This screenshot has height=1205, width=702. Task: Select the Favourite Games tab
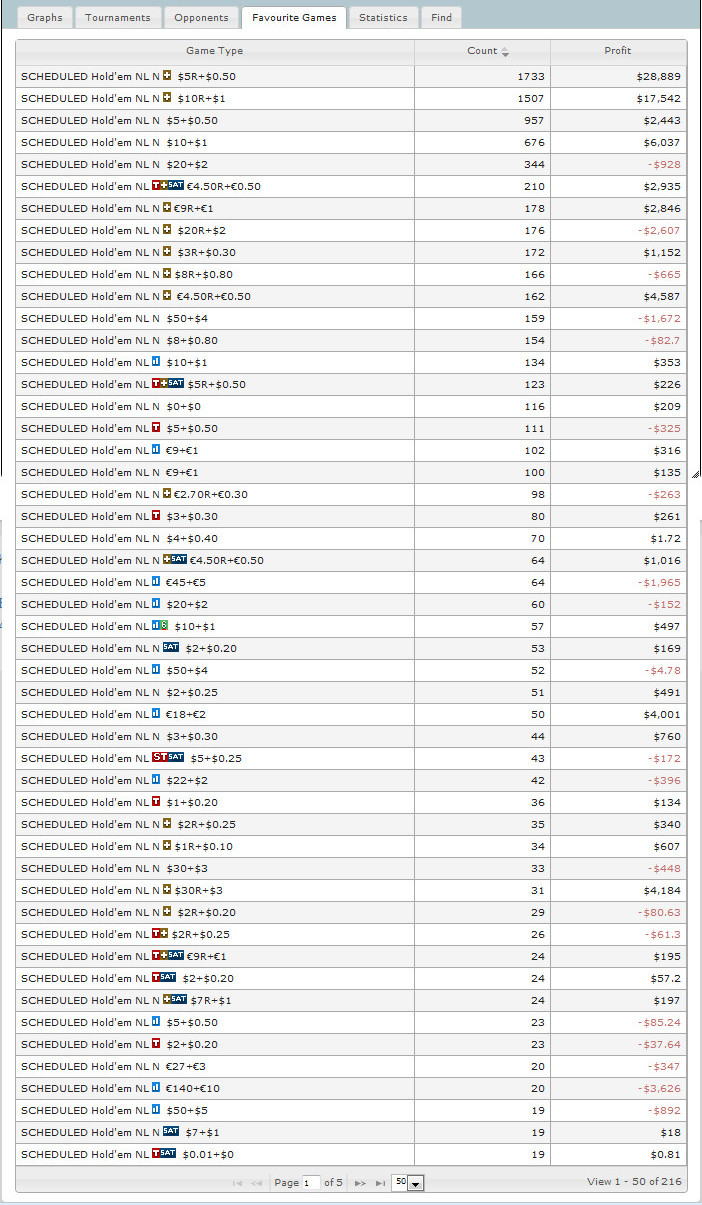pyautogui.click(x=294, y=17)
